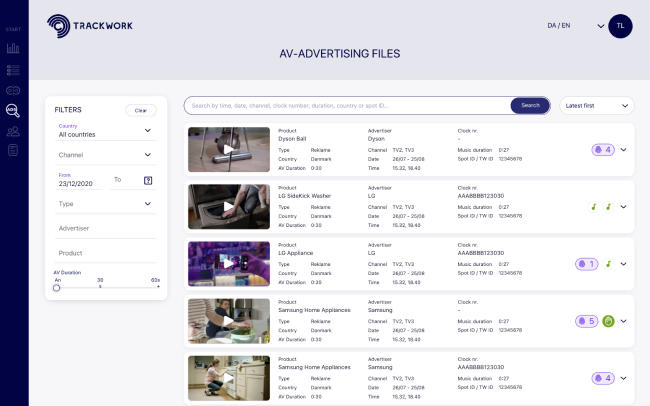
Task: Click second green music note on LG SideKick Washer row
Action: click(x=608, y=207)
